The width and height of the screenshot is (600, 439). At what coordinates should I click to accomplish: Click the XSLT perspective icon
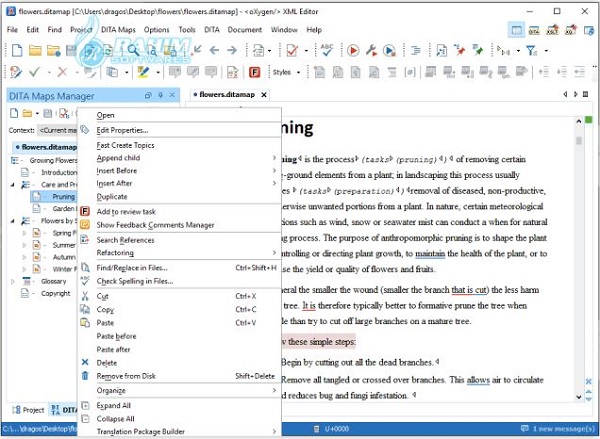point(553,30)
